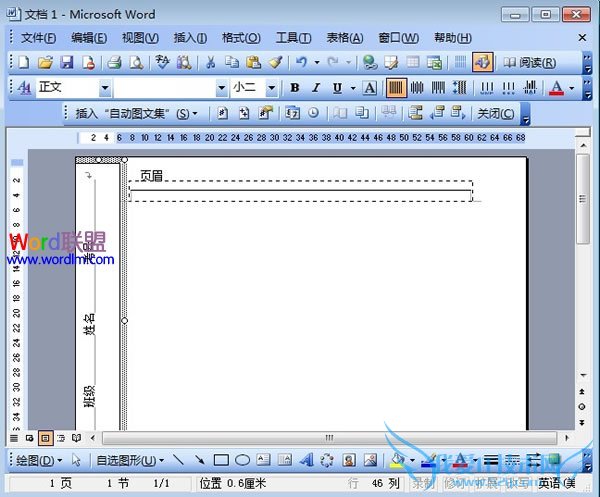Switch between header and footer

click(415, 113)
